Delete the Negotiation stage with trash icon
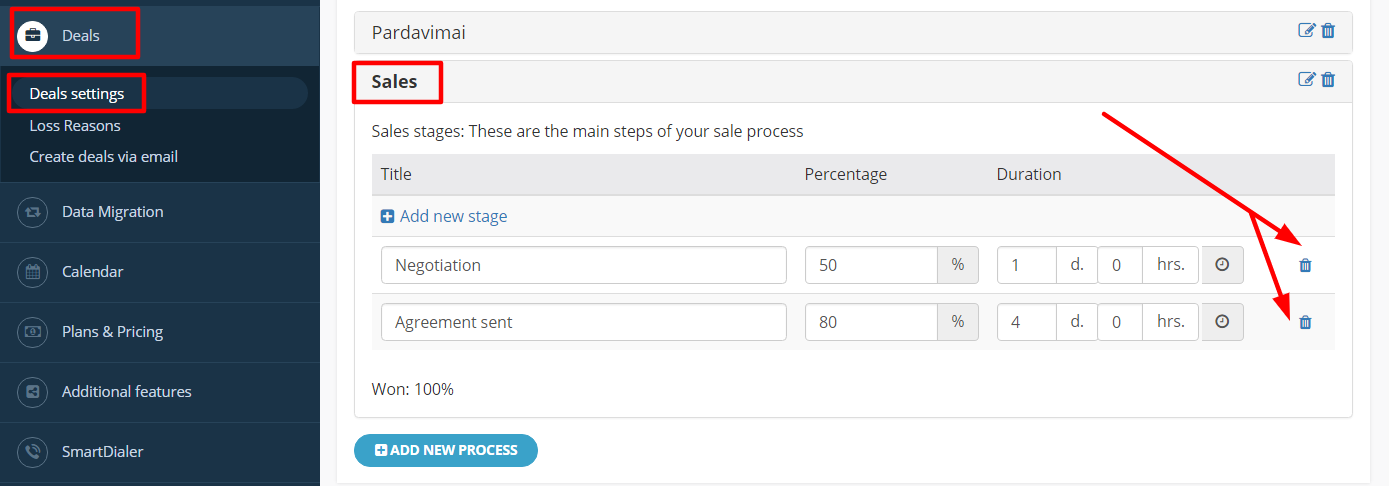This screenshot has width=1389, height=486. pyautogui.click(x=1305, y=265)
